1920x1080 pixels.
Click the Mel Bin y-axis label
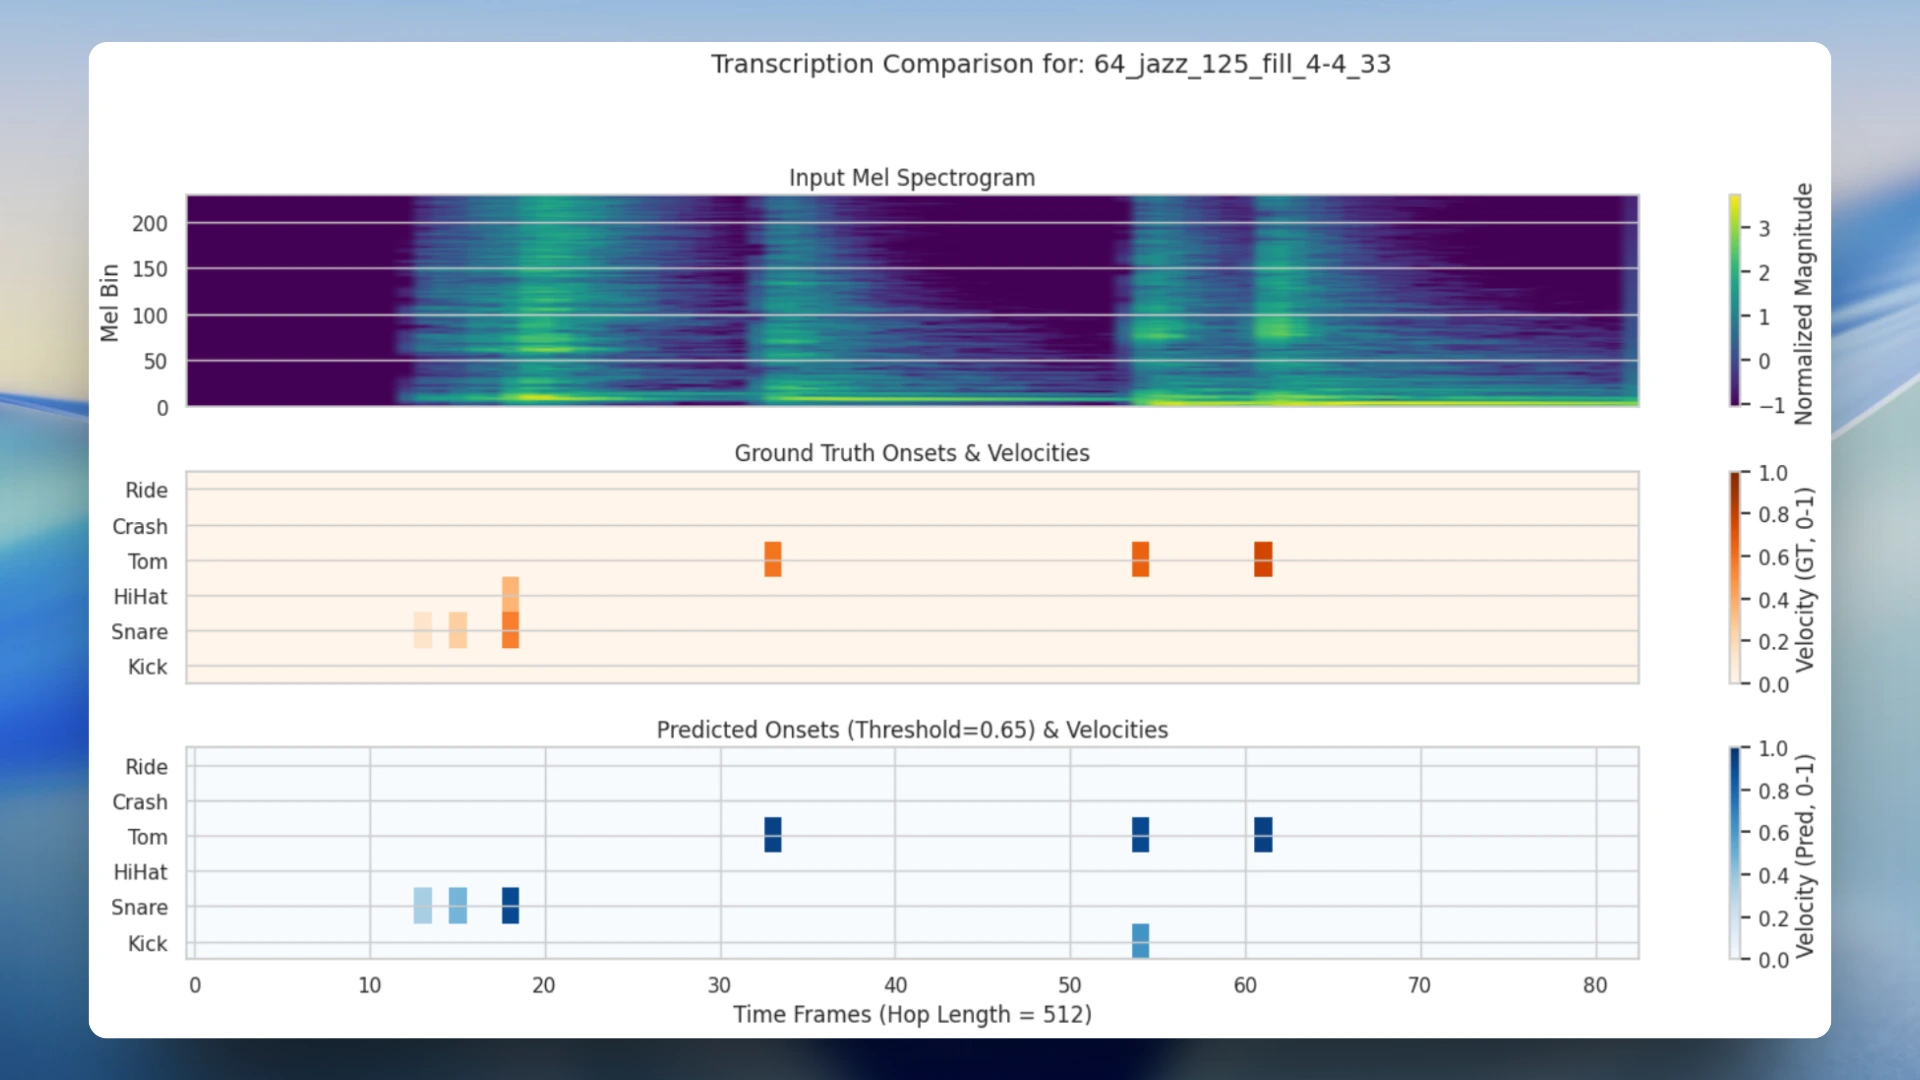point(109,302)
